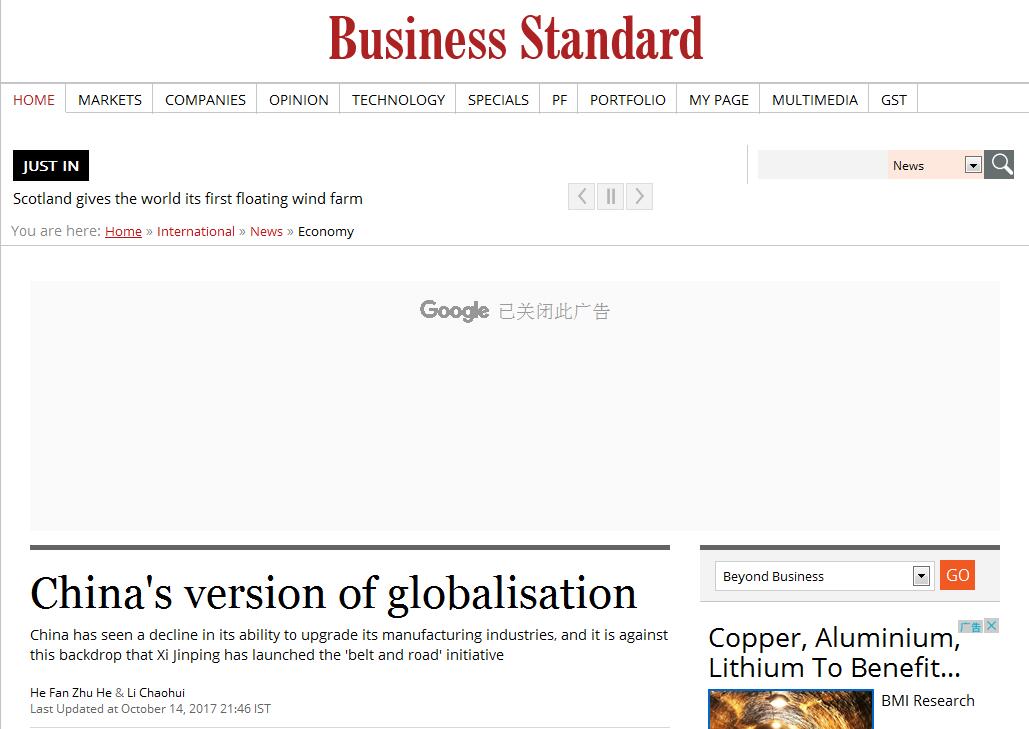Select the TECHNOLOGY tab
The height and width of the screenshot is (729, 1029).
398,100
